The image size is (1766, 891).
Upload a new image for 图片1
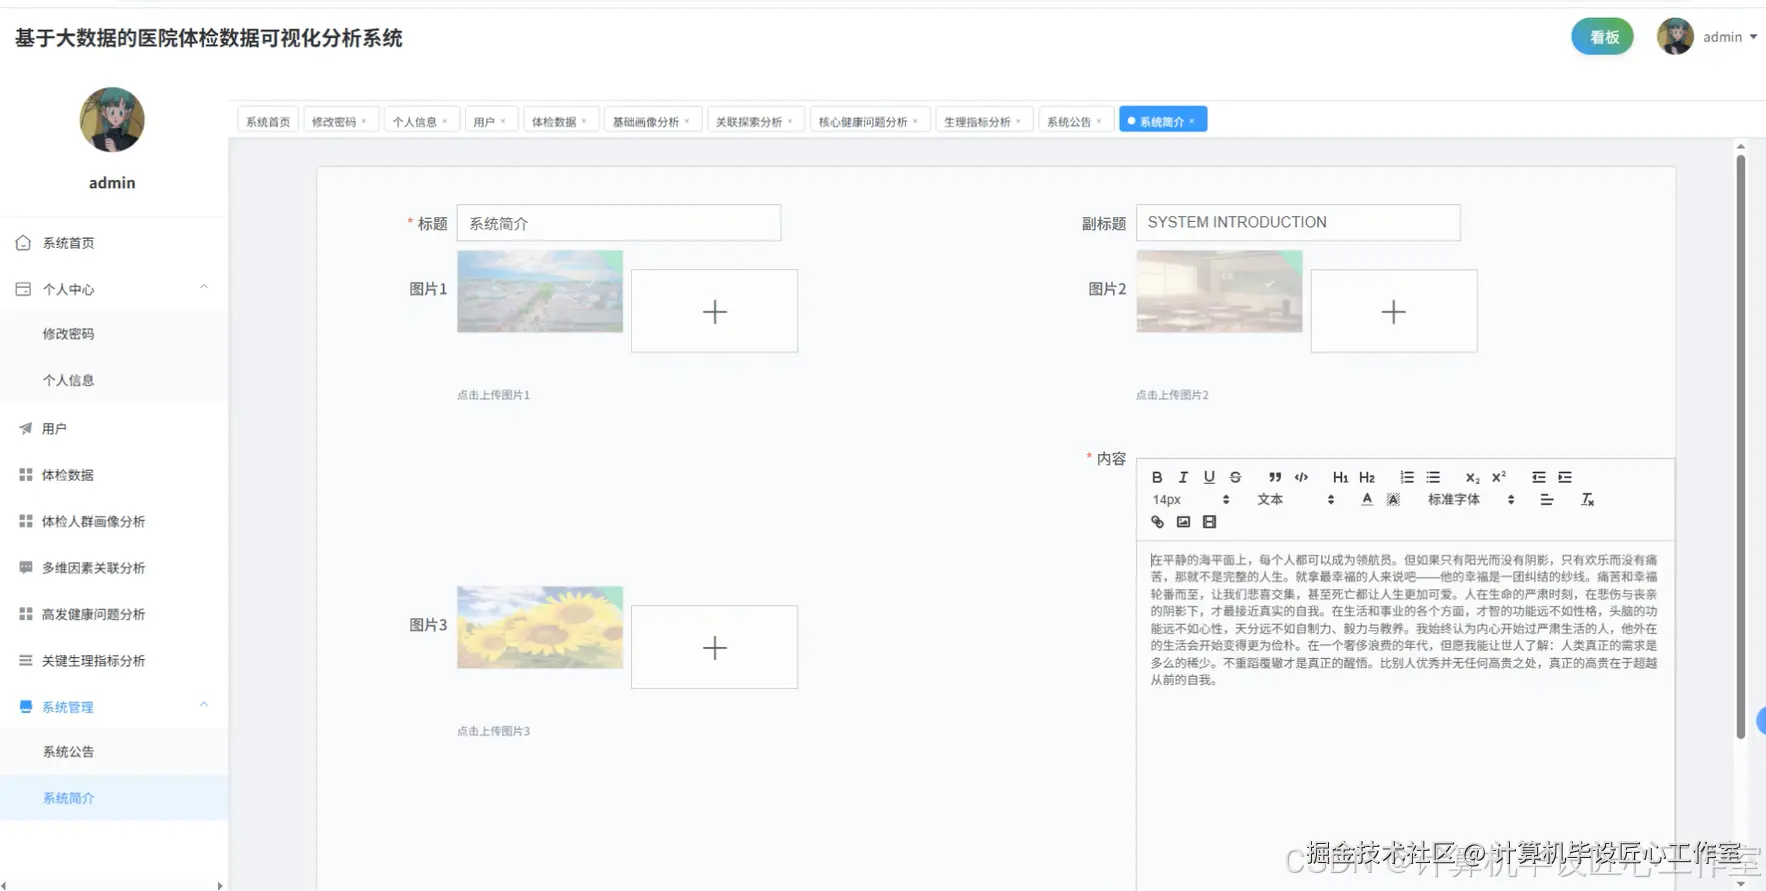(714, 311)
